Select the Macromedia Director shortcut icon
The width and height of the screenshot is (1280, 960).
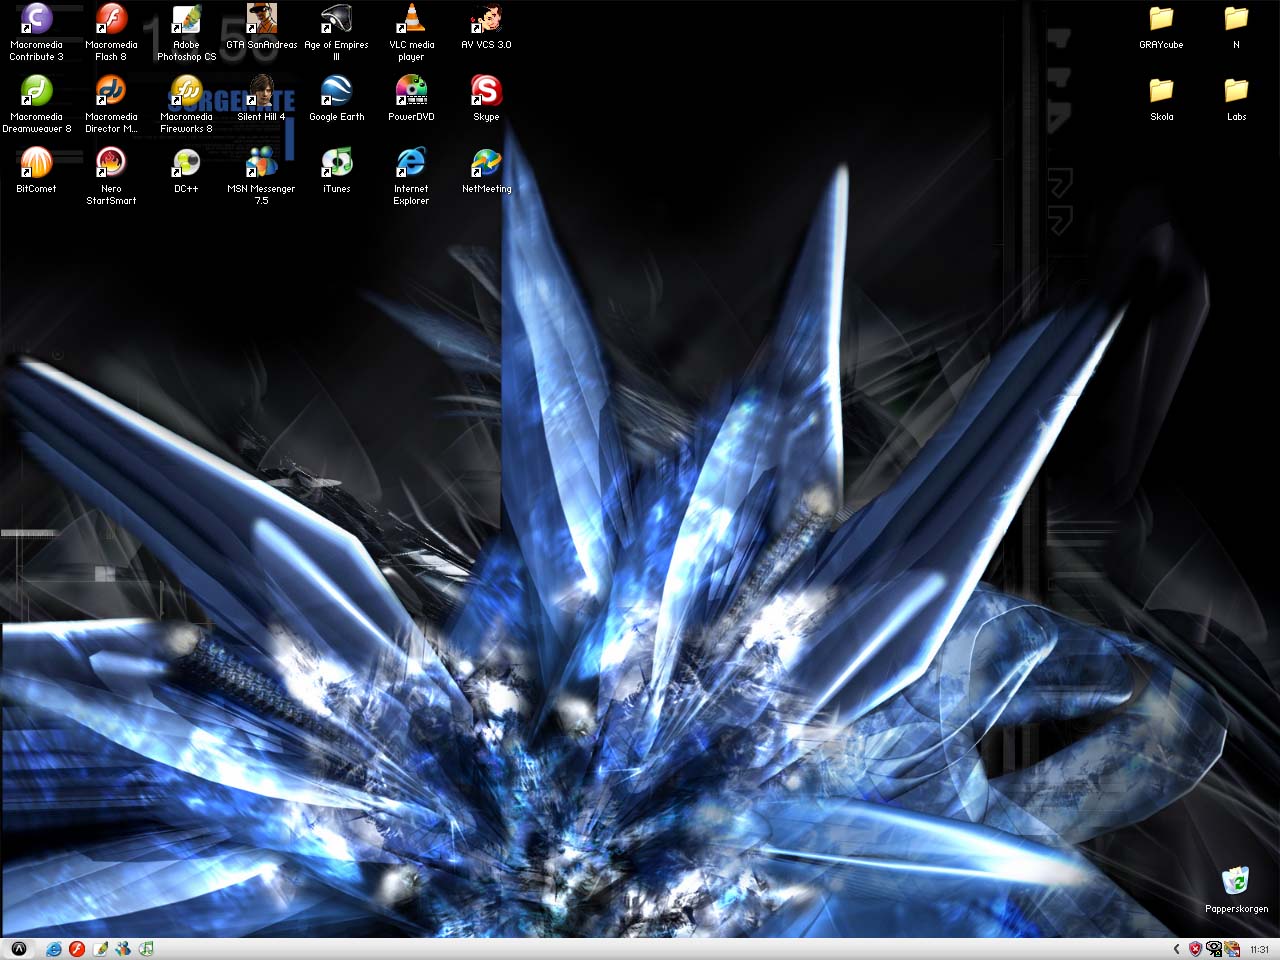[x=111, y=104]
